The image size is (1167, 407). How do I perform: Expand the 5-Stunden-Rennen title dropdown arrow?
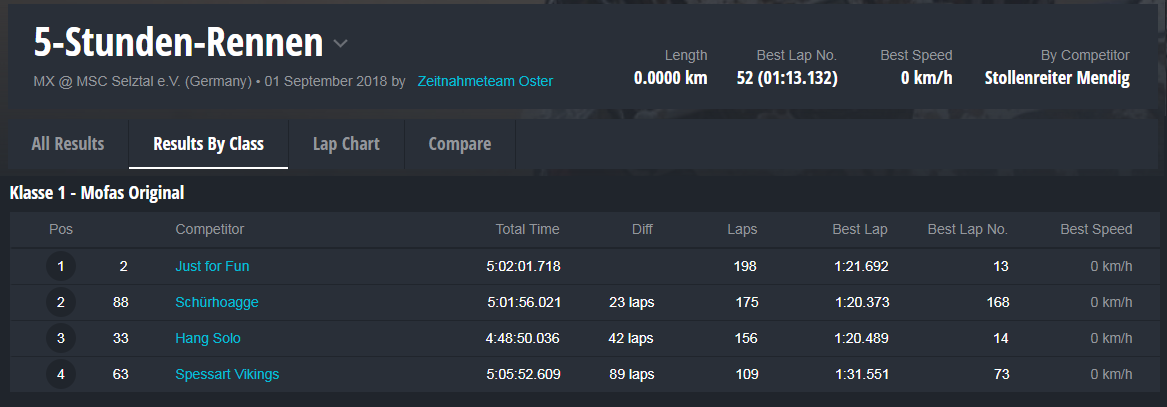pyautogui.click(x=340, y=44)
